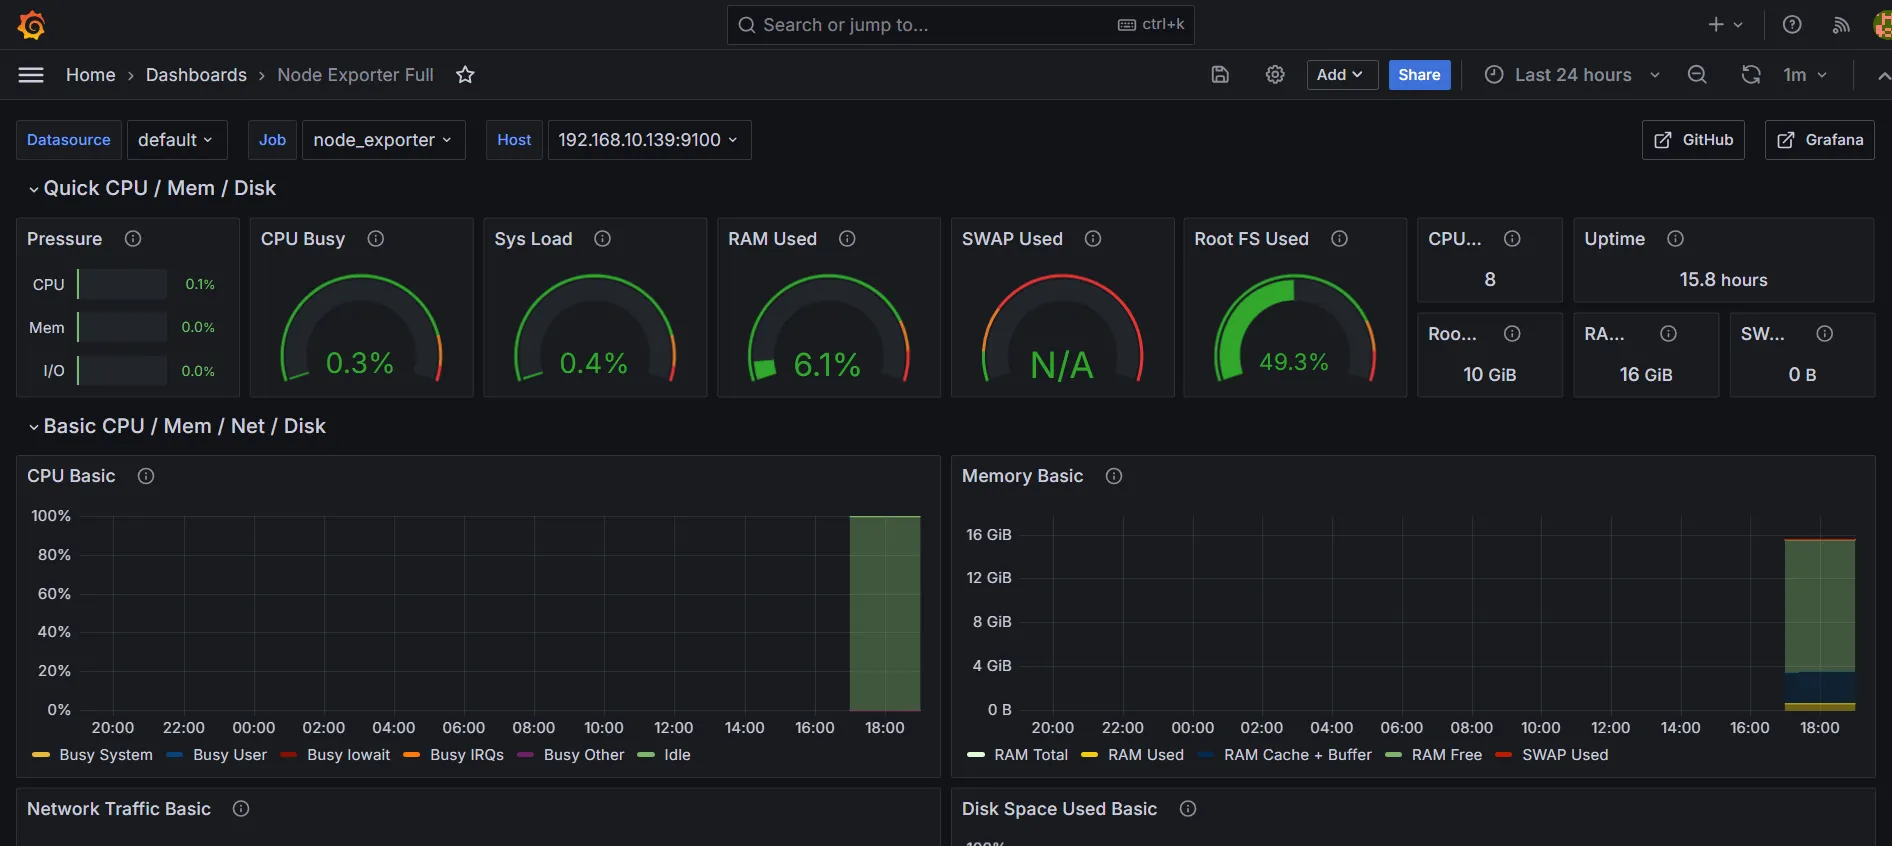Screen dimensions: 1892x846
Task: Open the Add dropdown button
Action: (x=1342, y=75)
